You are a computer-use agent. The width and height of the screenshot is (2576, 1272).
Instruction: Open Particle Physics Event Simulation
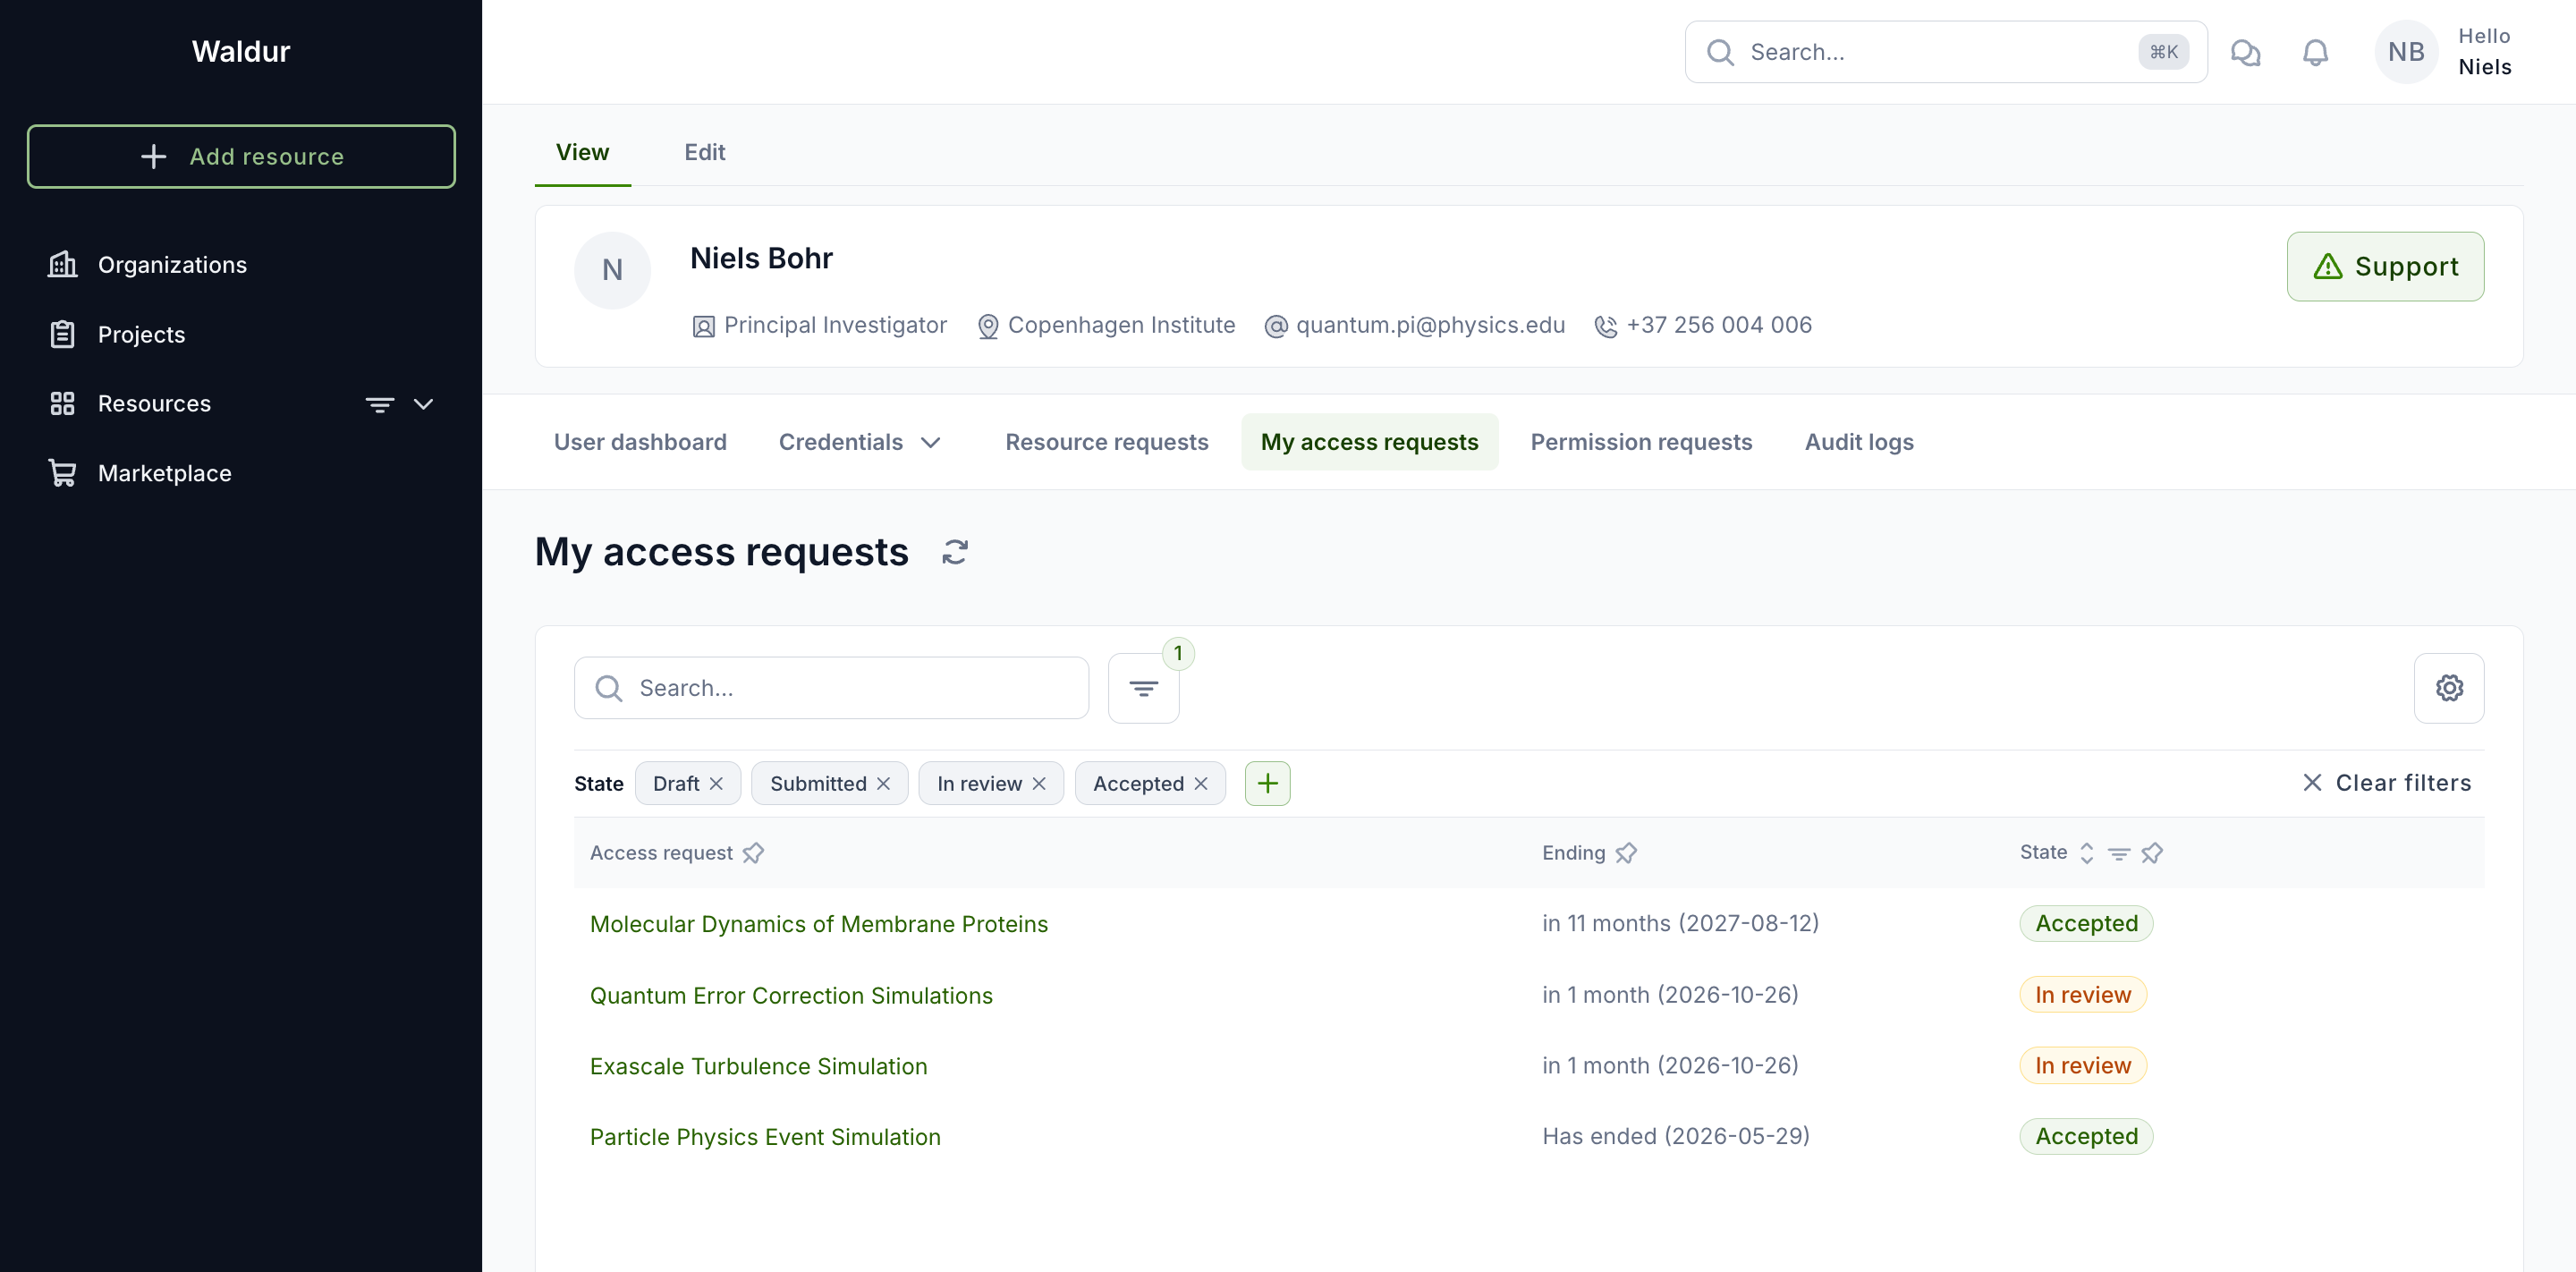tap(765, 1137)
